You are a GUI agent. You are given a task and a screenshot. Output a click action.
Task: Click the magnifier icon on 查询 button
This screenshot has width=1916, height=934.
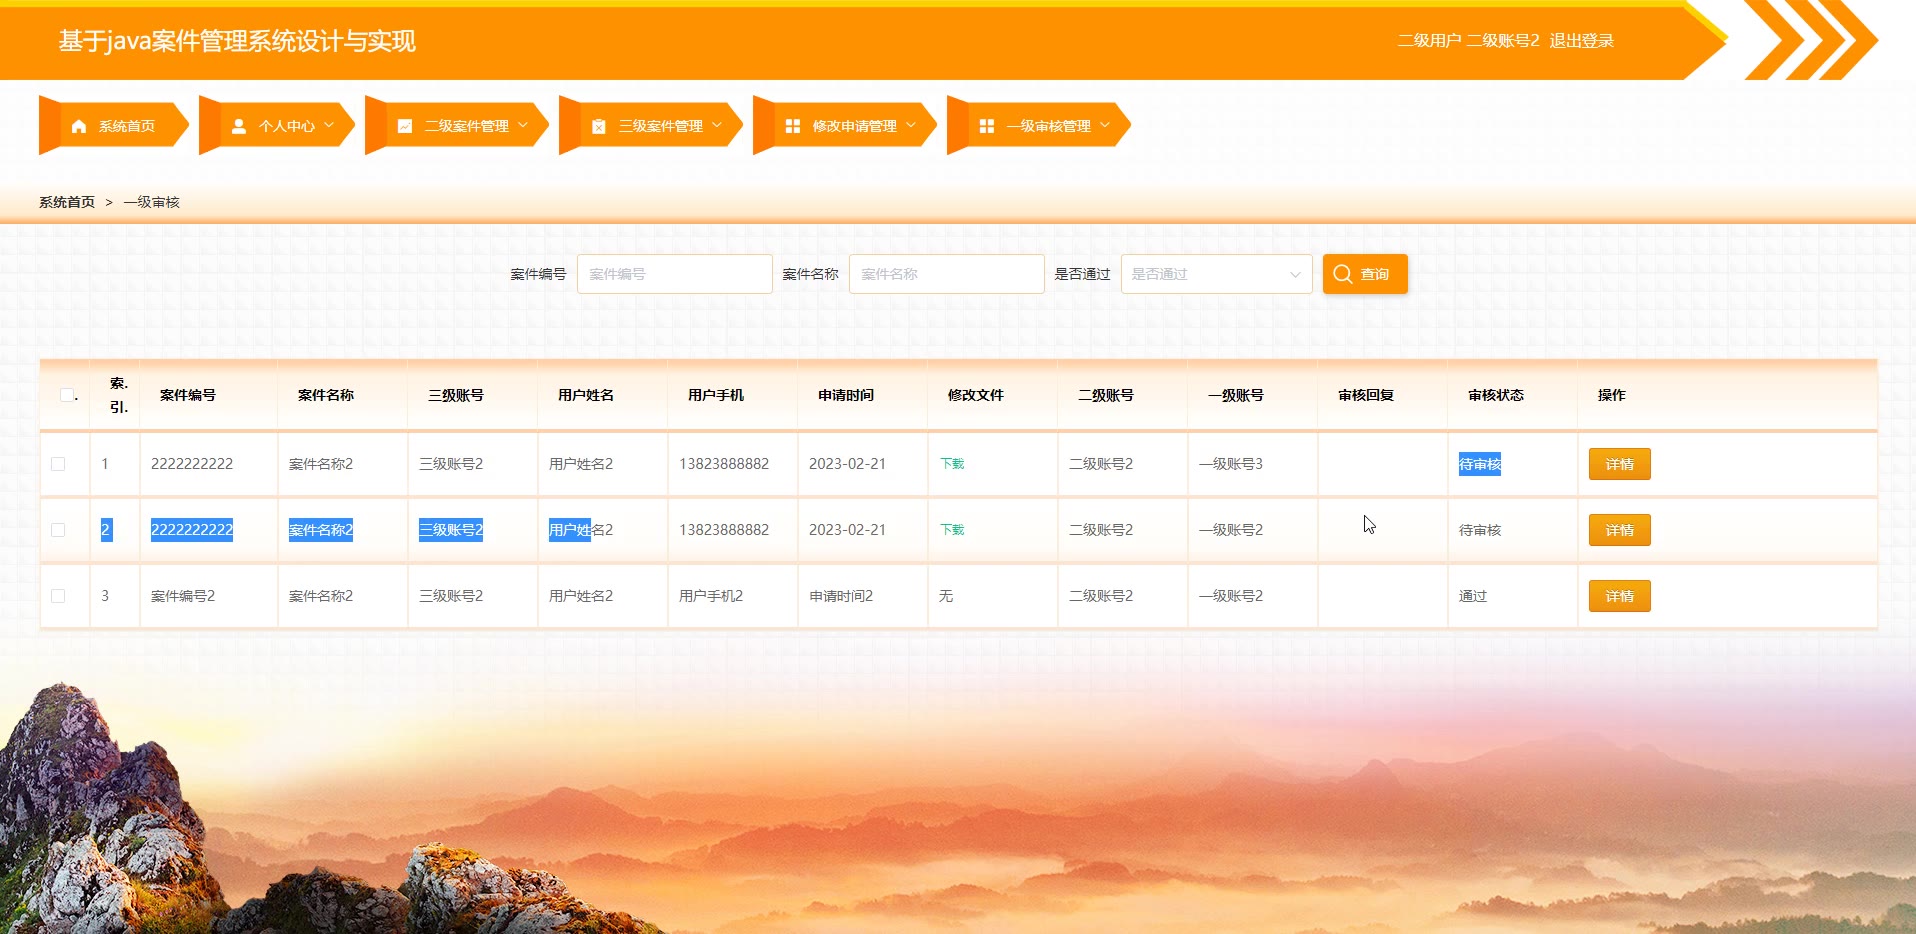1343,274
